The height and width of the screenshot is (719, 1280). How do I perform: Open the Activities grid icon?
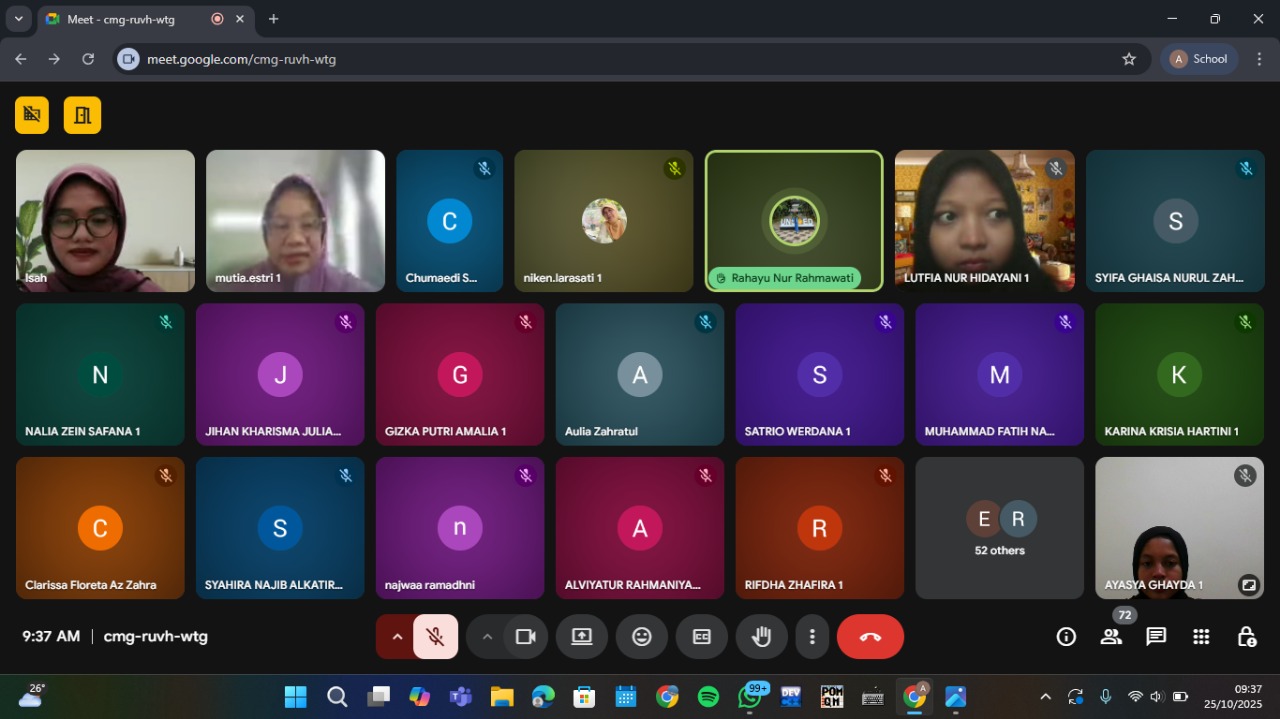(x=1201, y=637)
